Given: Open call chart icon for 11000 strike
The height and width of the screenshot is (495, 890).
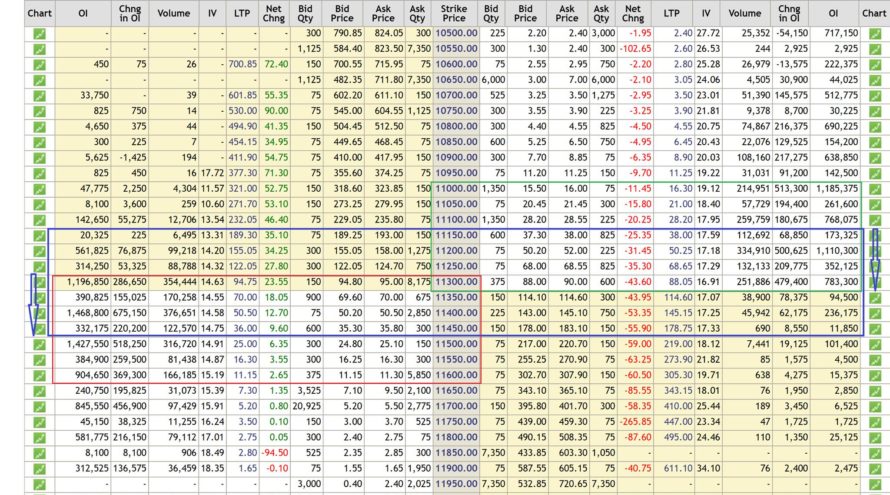Looking at the screenshot, I should (x=39, y=189).
